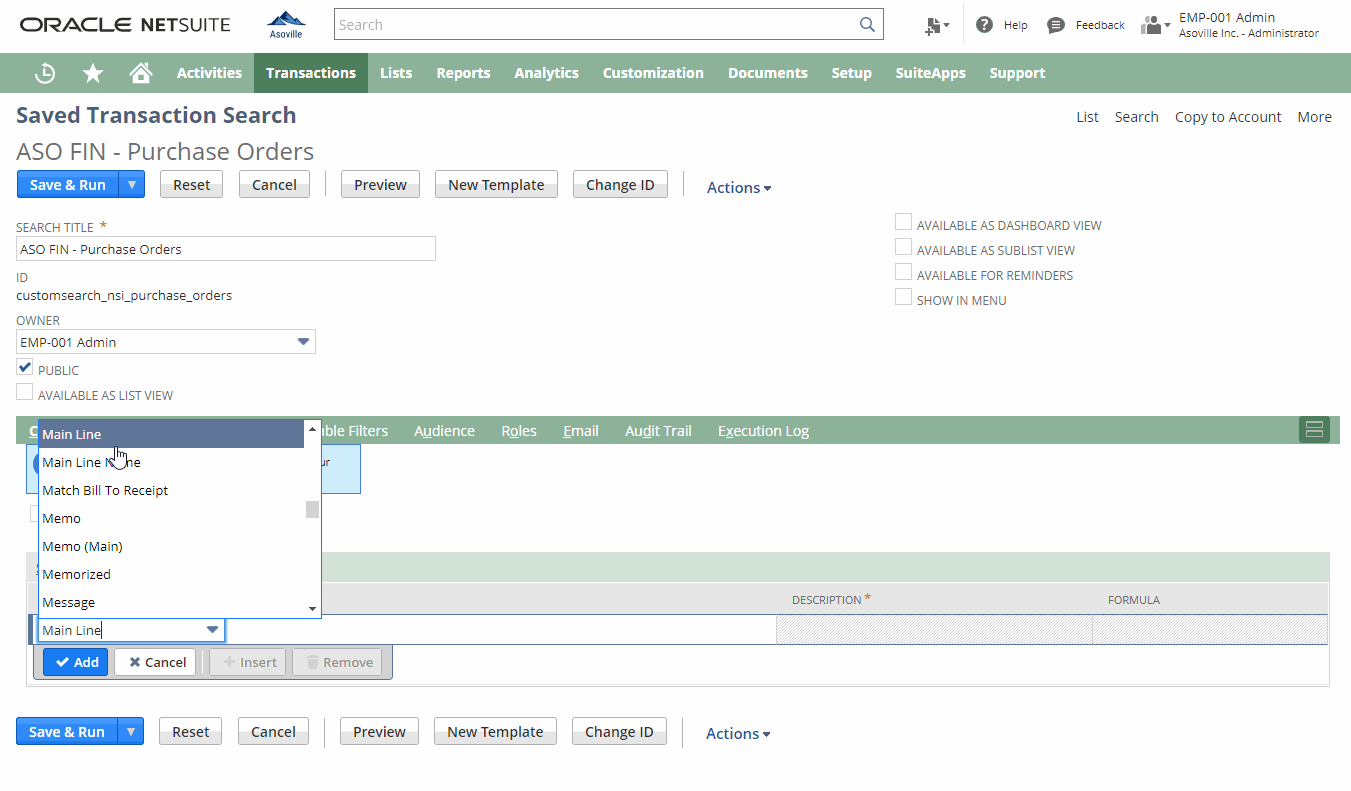Pick the Memo option
Image resolution: width=1351 pixels, height=791 pixels.
[171, 518]
